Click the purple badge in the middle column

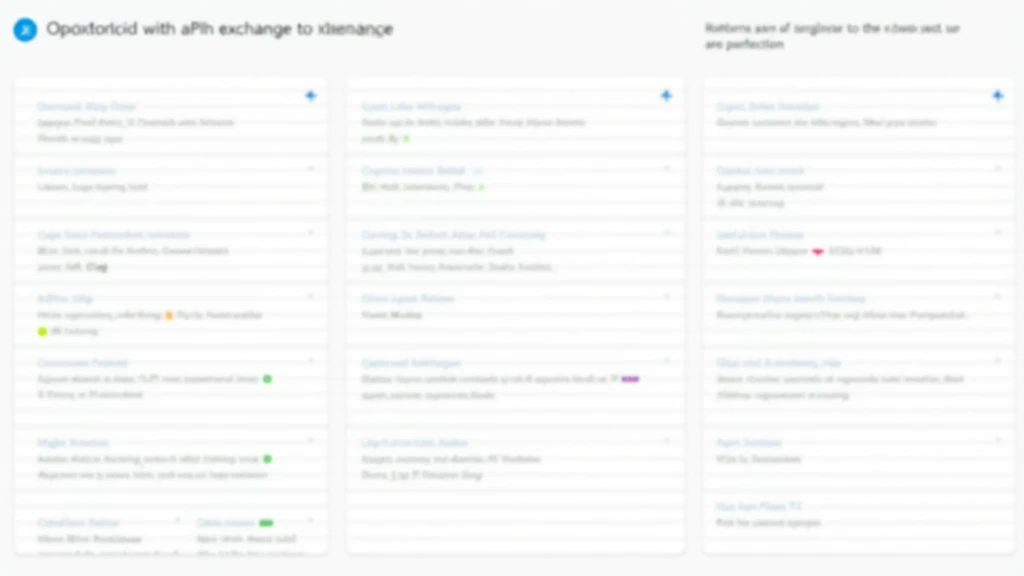coord(630,379)
